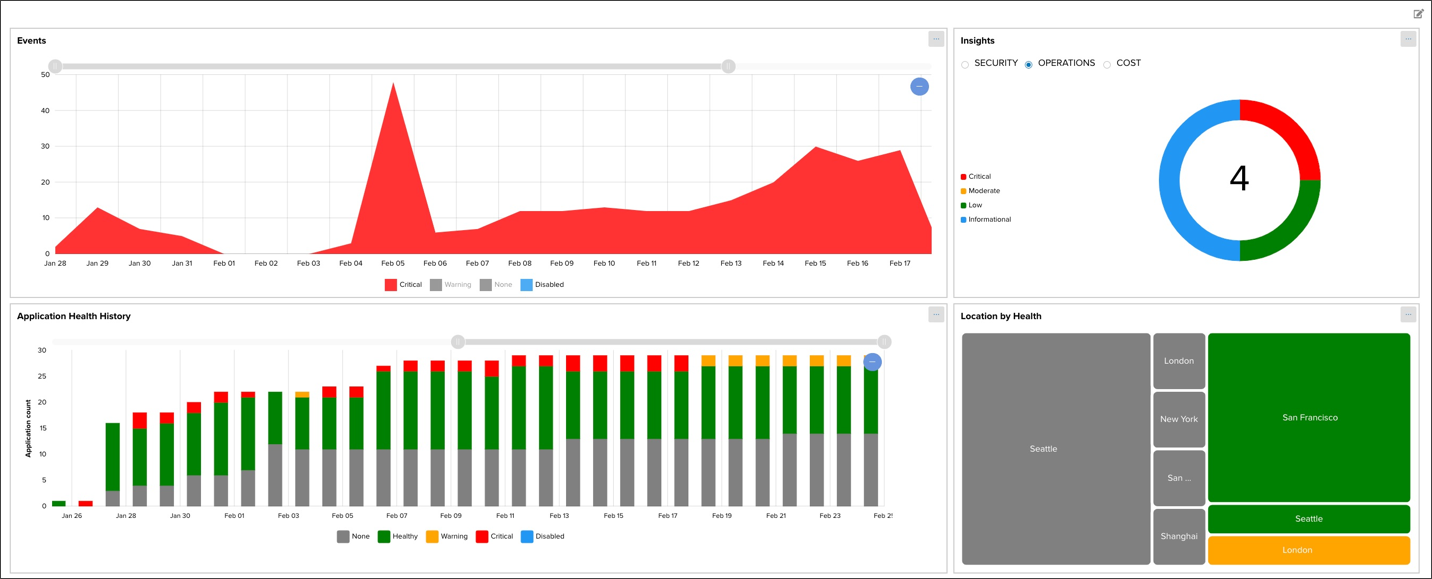
Task: Click the edit dashboard pencil icon
Action: coord(1418,14)
